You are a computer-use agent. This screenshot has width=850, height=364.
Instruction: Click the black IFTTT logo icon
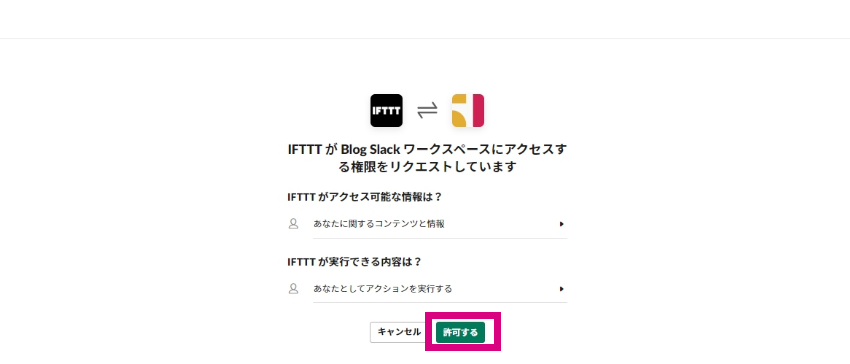point(387,111)
